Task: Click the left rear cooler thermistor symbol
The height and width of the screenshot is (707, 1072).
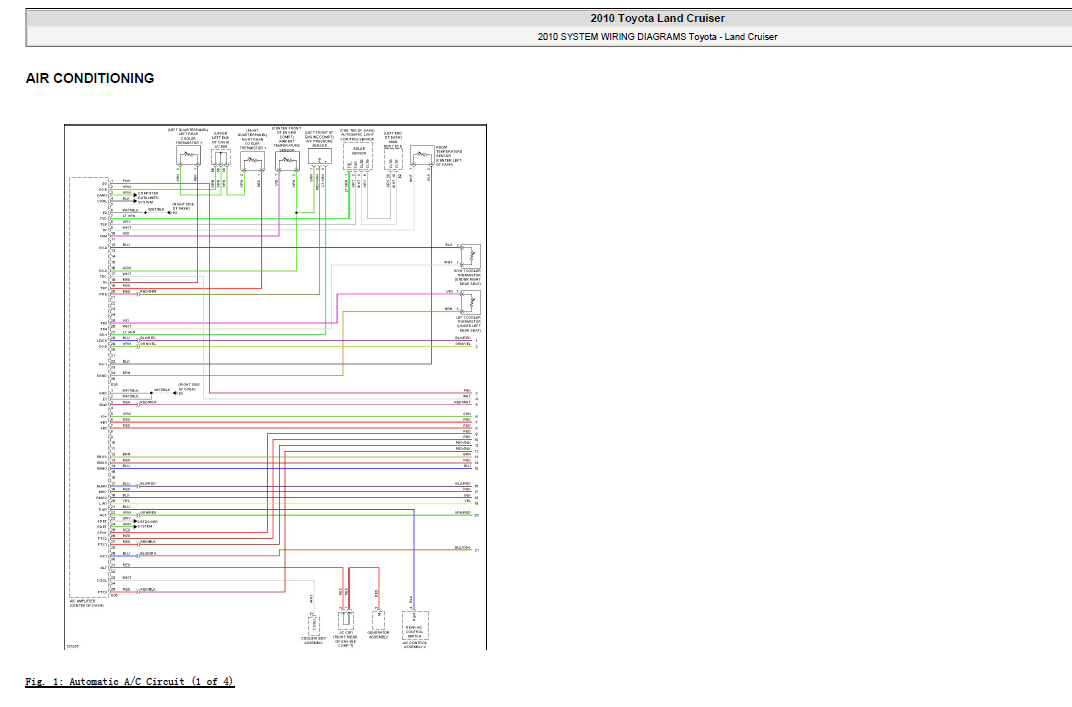Action: click(188, 157)
